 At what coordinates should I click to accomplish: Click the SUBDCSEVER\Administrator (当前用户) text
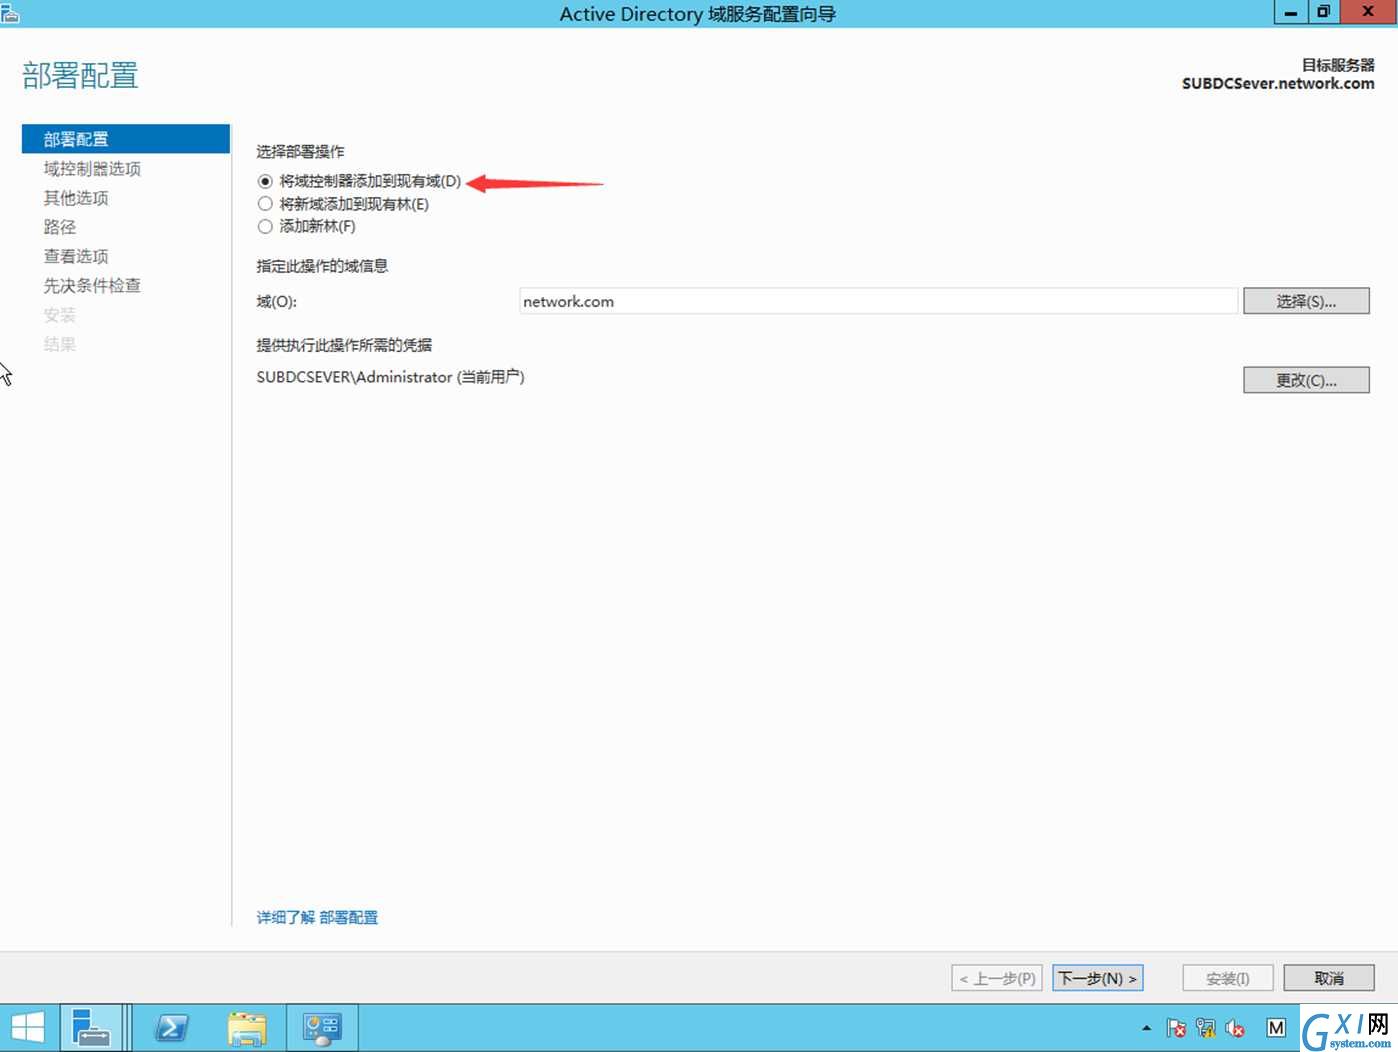pos(390,377)
